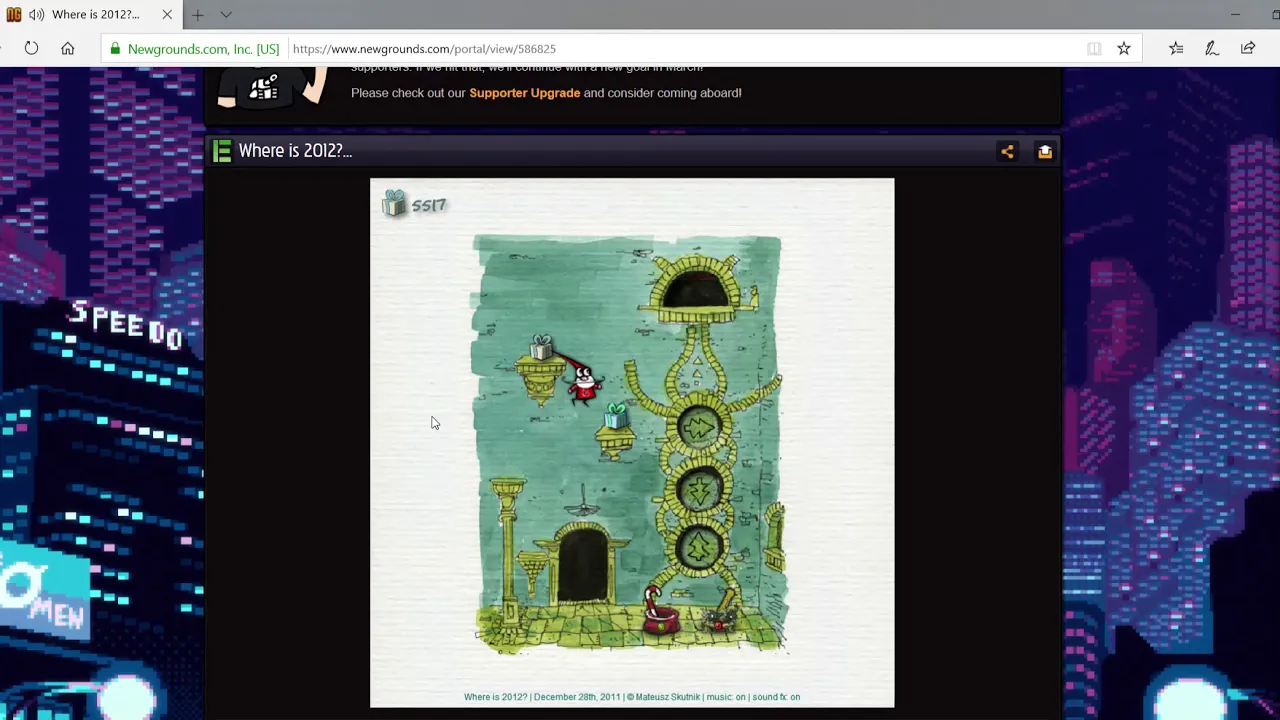Image resolution: width=1280 pixels, height=720 pixels.
Task: Click the green E rating icon
Action: (222, 151)
